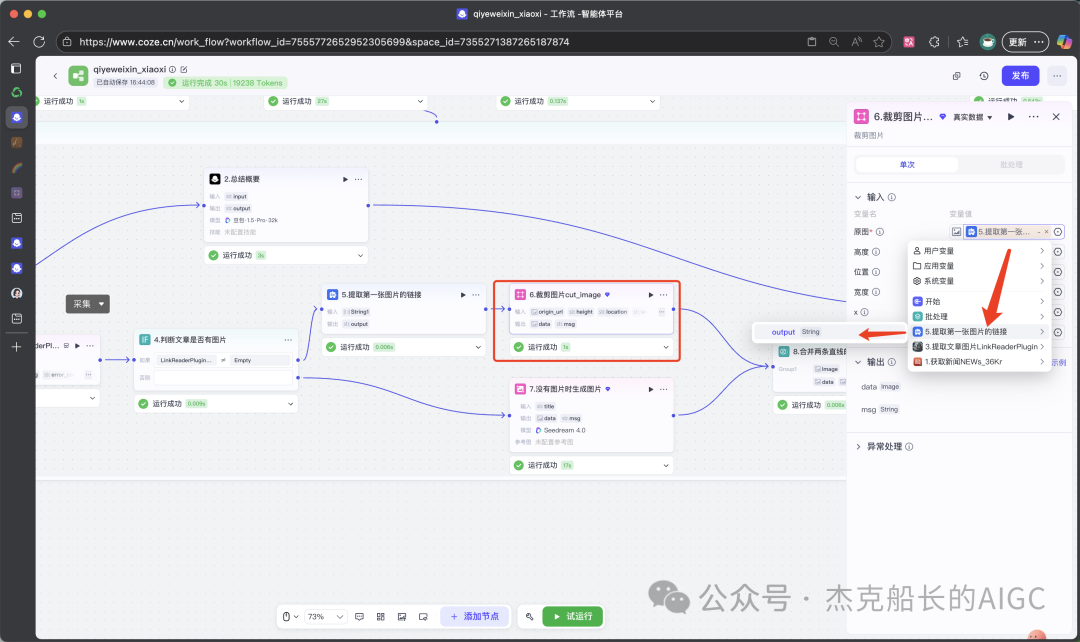Click the 原图 variable value field
1080x642 pixels.
1007,232
